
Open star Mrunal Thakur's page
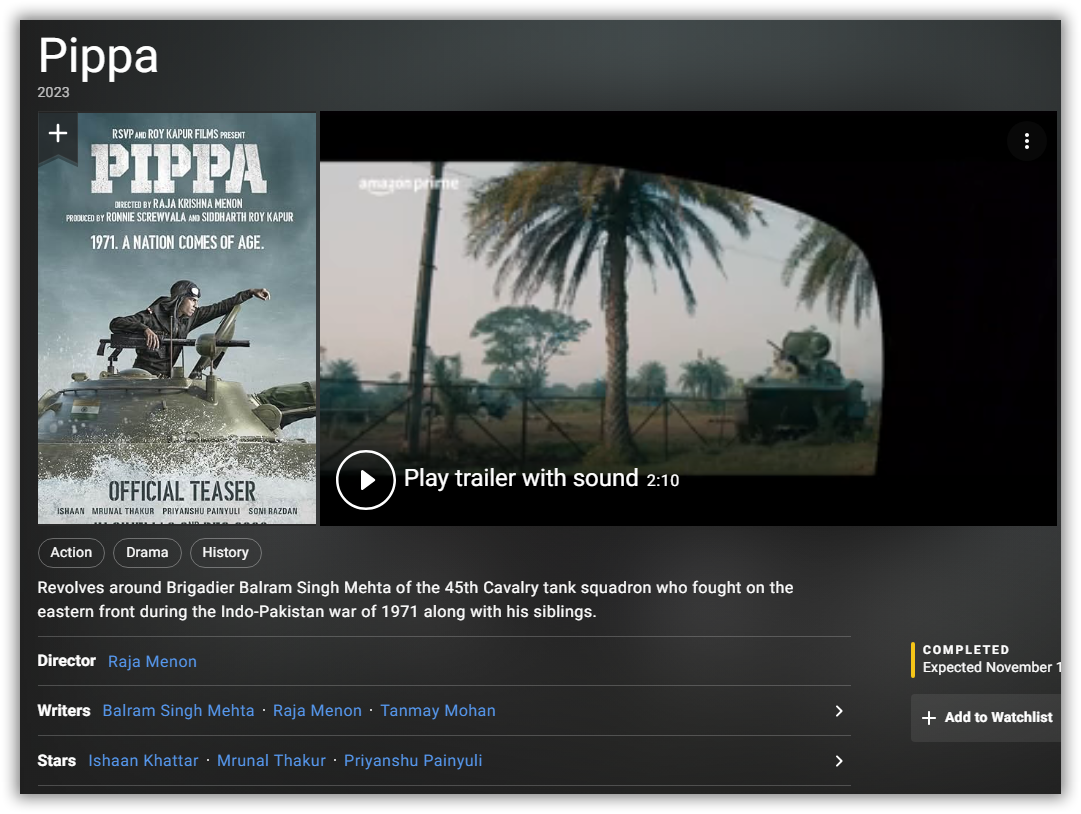coord(271,760)
